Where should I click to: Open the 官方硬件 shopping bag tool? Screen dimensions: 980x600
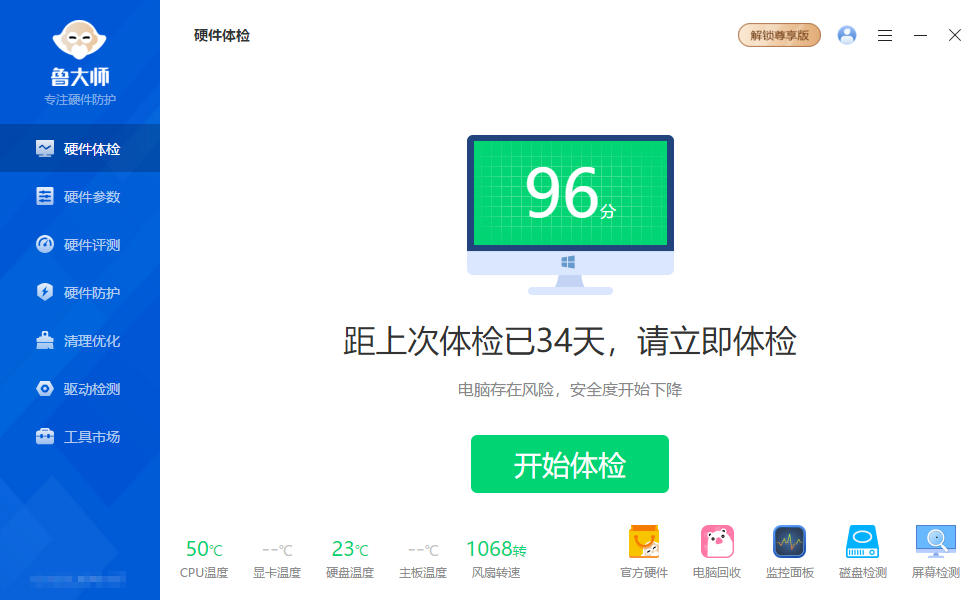[644, 552]
